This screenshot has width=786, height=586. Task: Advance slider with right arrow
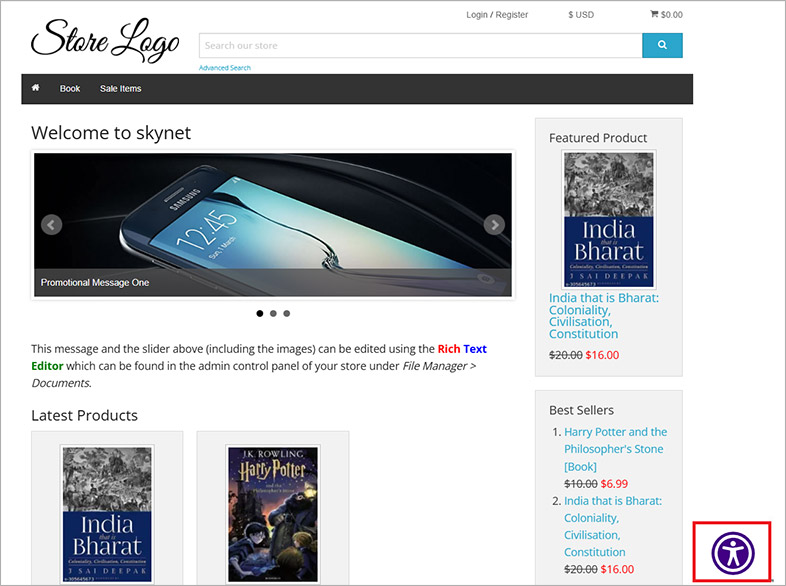click(x=494, y=225)
